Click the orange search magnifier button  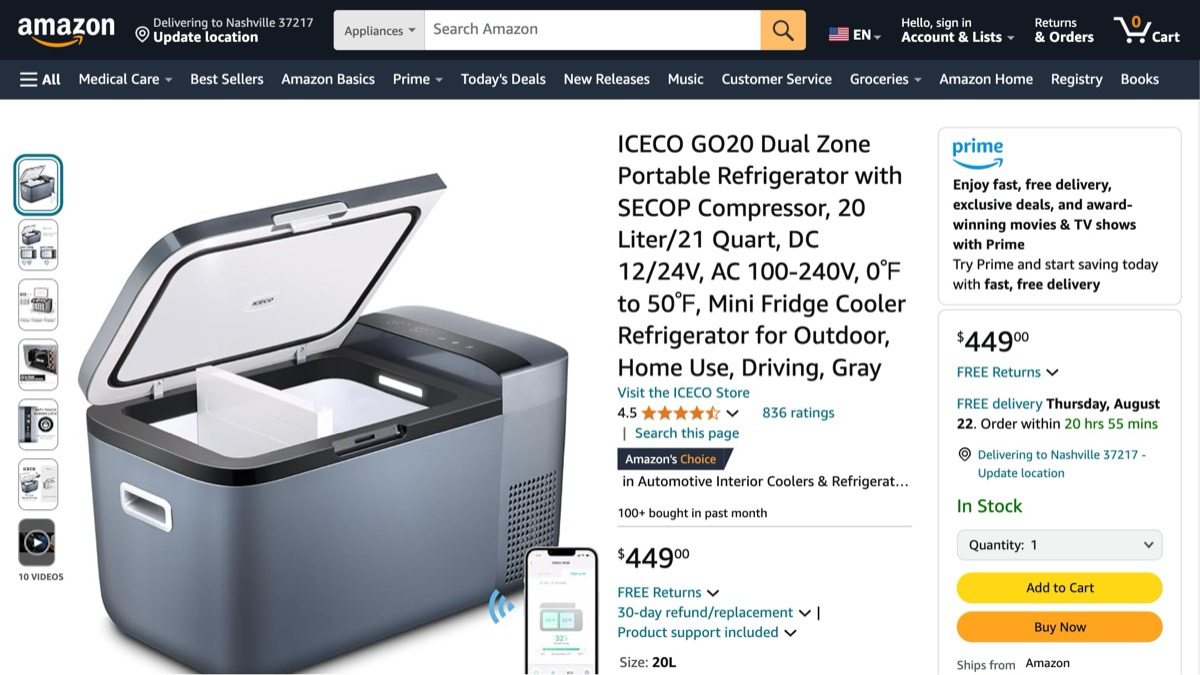click(x=783, y=30)
